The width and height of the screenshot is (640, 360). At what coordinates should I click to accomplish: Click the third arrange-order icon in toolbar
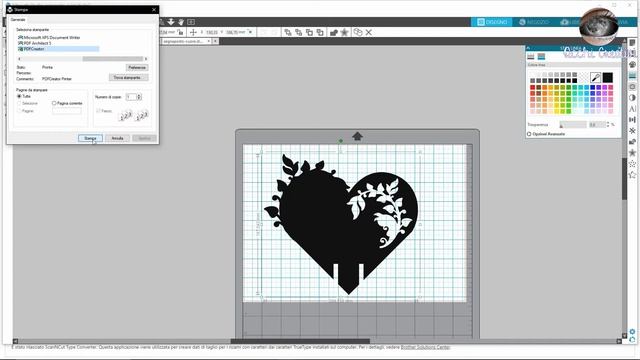pos(309,32)
